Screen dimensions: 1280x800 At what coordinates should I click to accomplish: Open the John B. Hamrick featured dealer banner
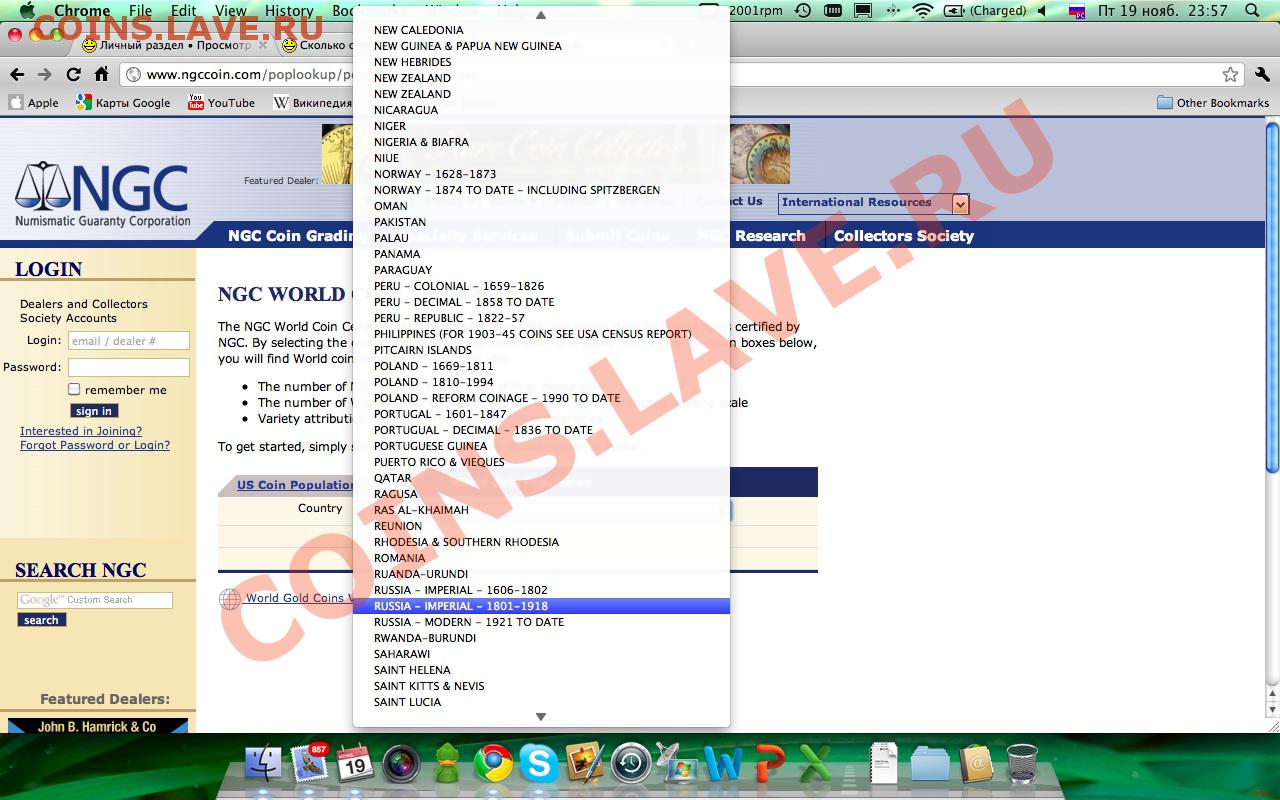[98, 726]
